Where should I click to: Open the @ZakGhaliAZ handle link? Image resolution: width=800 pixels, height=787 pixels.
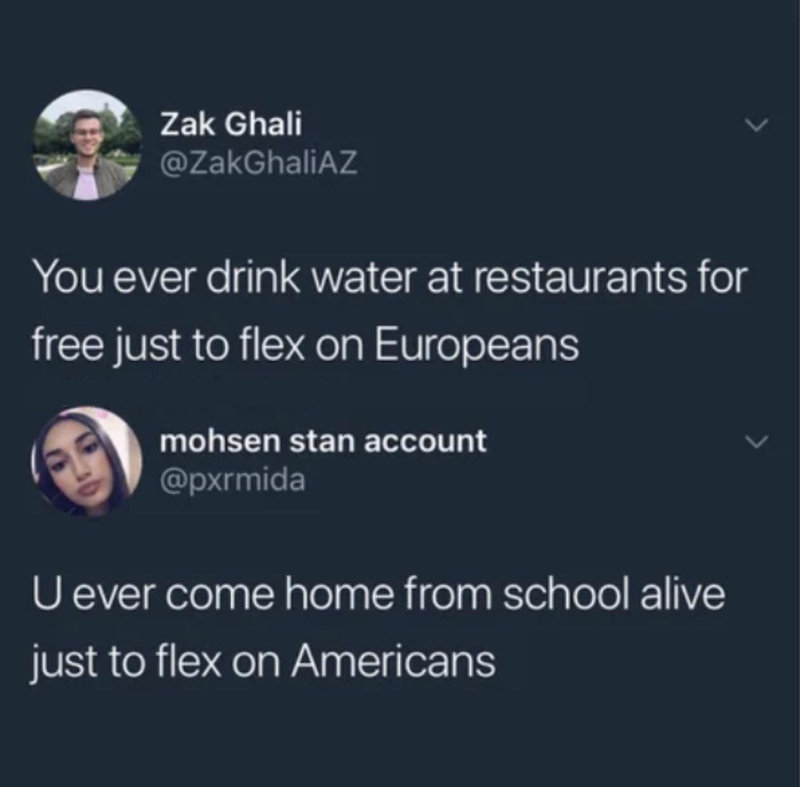click(259, 163)
